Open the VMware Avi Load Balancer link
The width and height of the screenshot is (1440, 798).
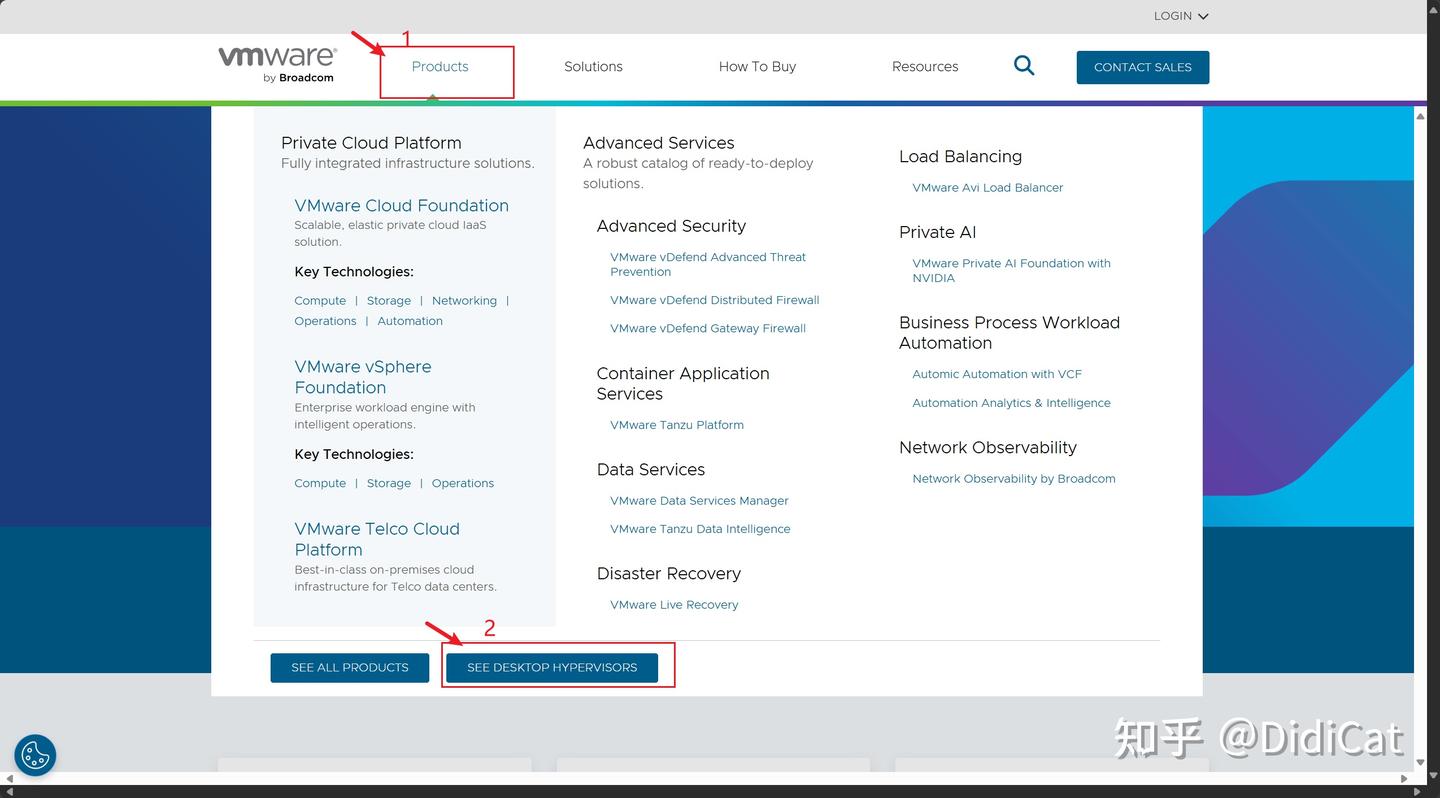988,188
